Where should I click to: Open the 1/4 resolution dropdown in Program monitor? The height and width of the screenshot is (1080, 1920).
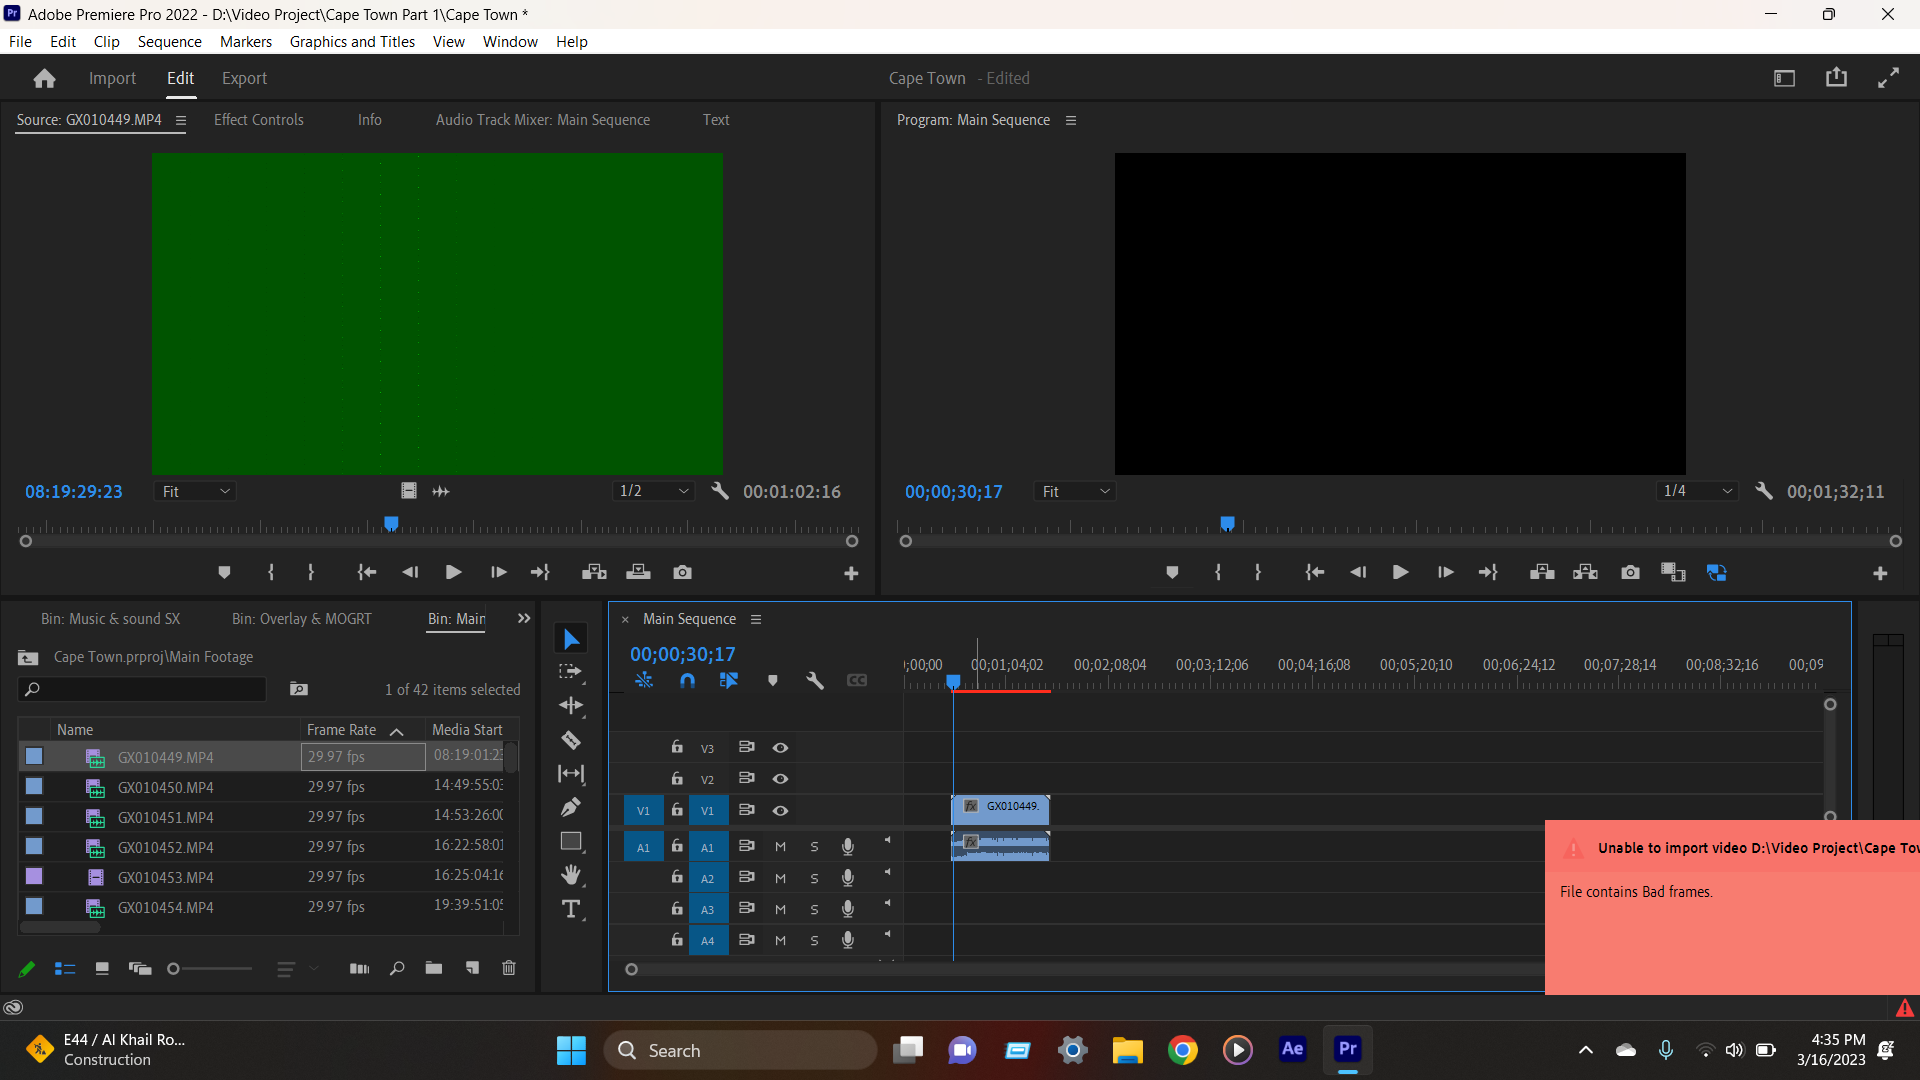(1697, 491)
